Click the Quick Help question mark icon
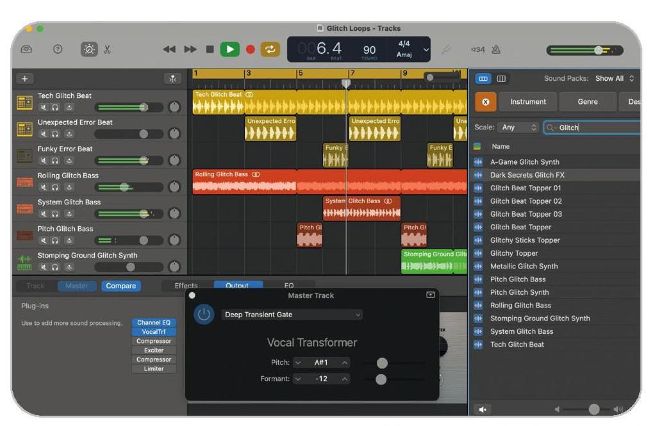Viewport: 650px width, 426px height. tap(57, 49)
